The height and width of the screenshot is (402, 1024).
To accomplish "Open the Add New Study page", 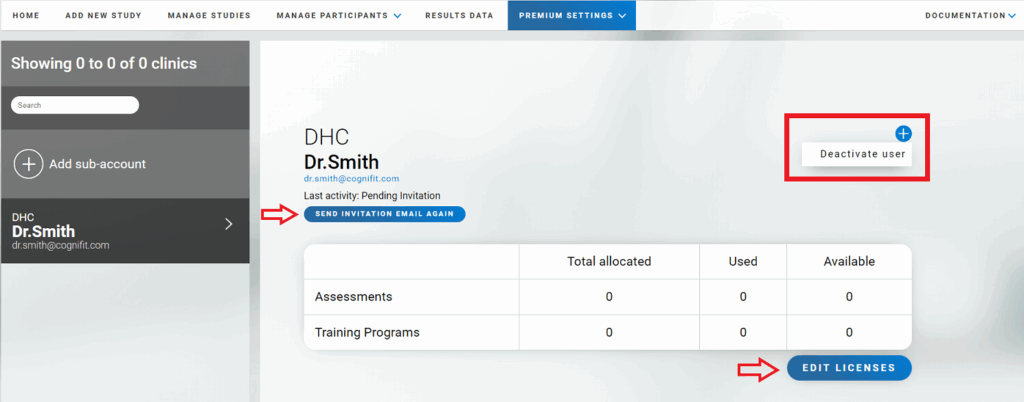I will pyautogui.click(x=103, y=16).
